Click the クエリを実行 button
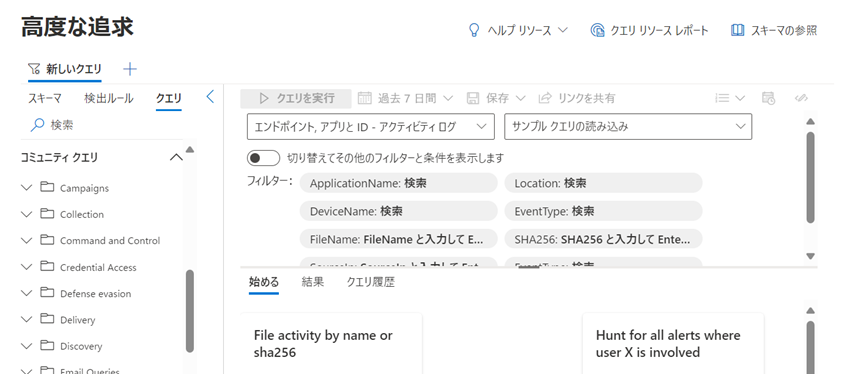Viewport: 850px width, 374px height. pyautogui.click(x=297, y=99)
